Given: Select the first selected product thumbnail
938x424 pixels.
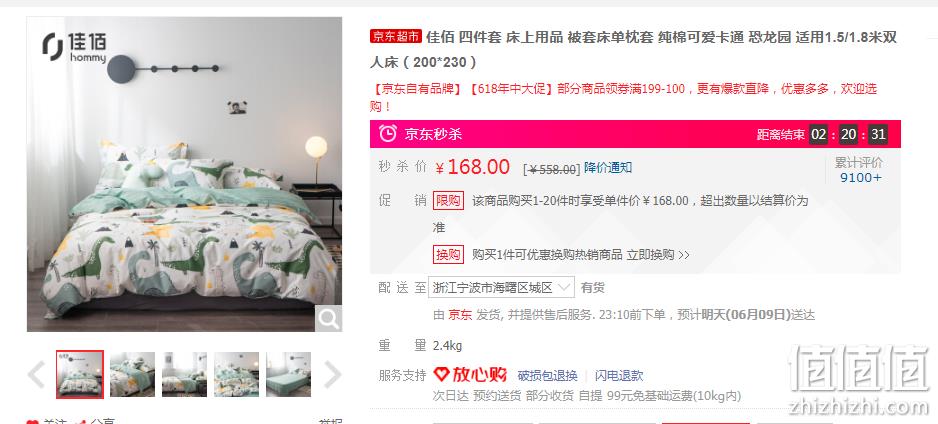Looking at the screenshot, I should [80, 374].
